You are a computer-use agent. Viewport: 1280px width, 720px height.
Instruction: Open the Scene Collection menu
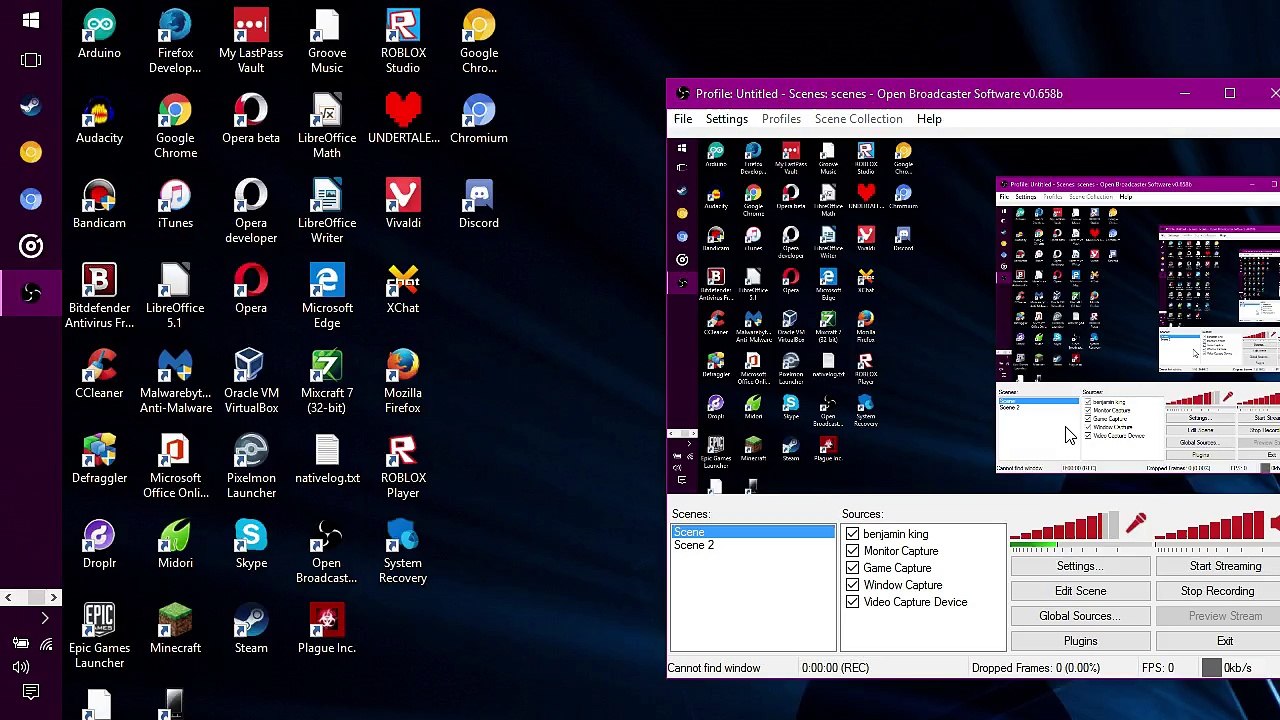858,119
